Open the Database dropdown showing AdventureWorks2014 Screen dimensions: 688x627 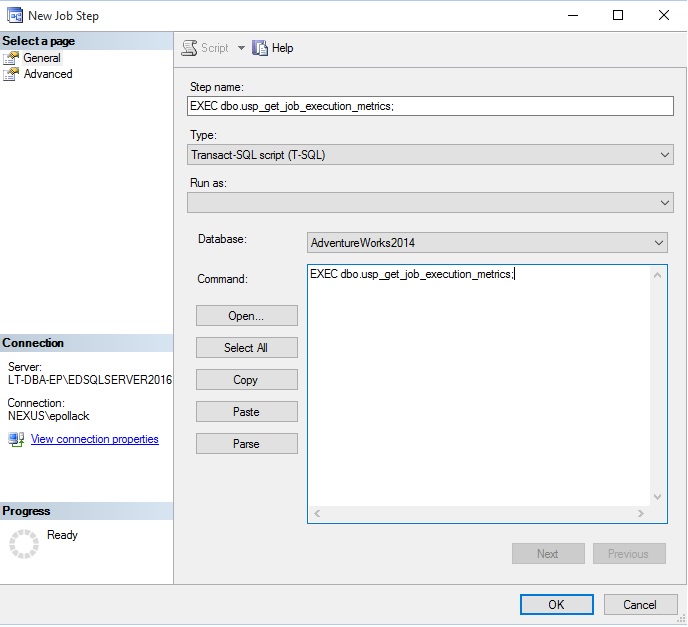[x=487, y=243]
